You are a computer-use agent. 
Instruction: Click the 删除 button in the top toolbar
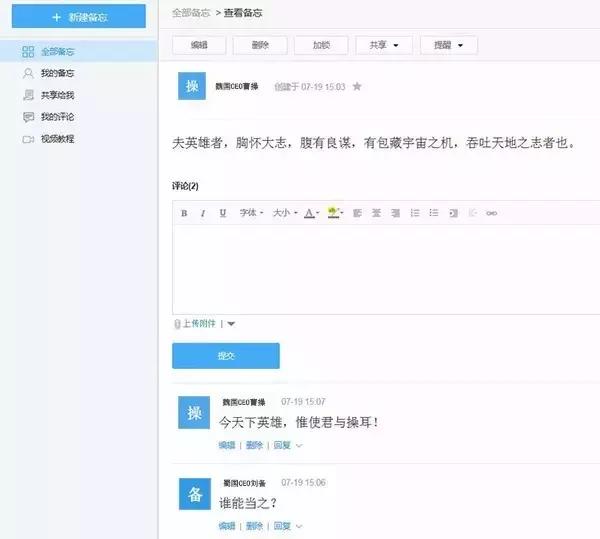coord(260,45)
